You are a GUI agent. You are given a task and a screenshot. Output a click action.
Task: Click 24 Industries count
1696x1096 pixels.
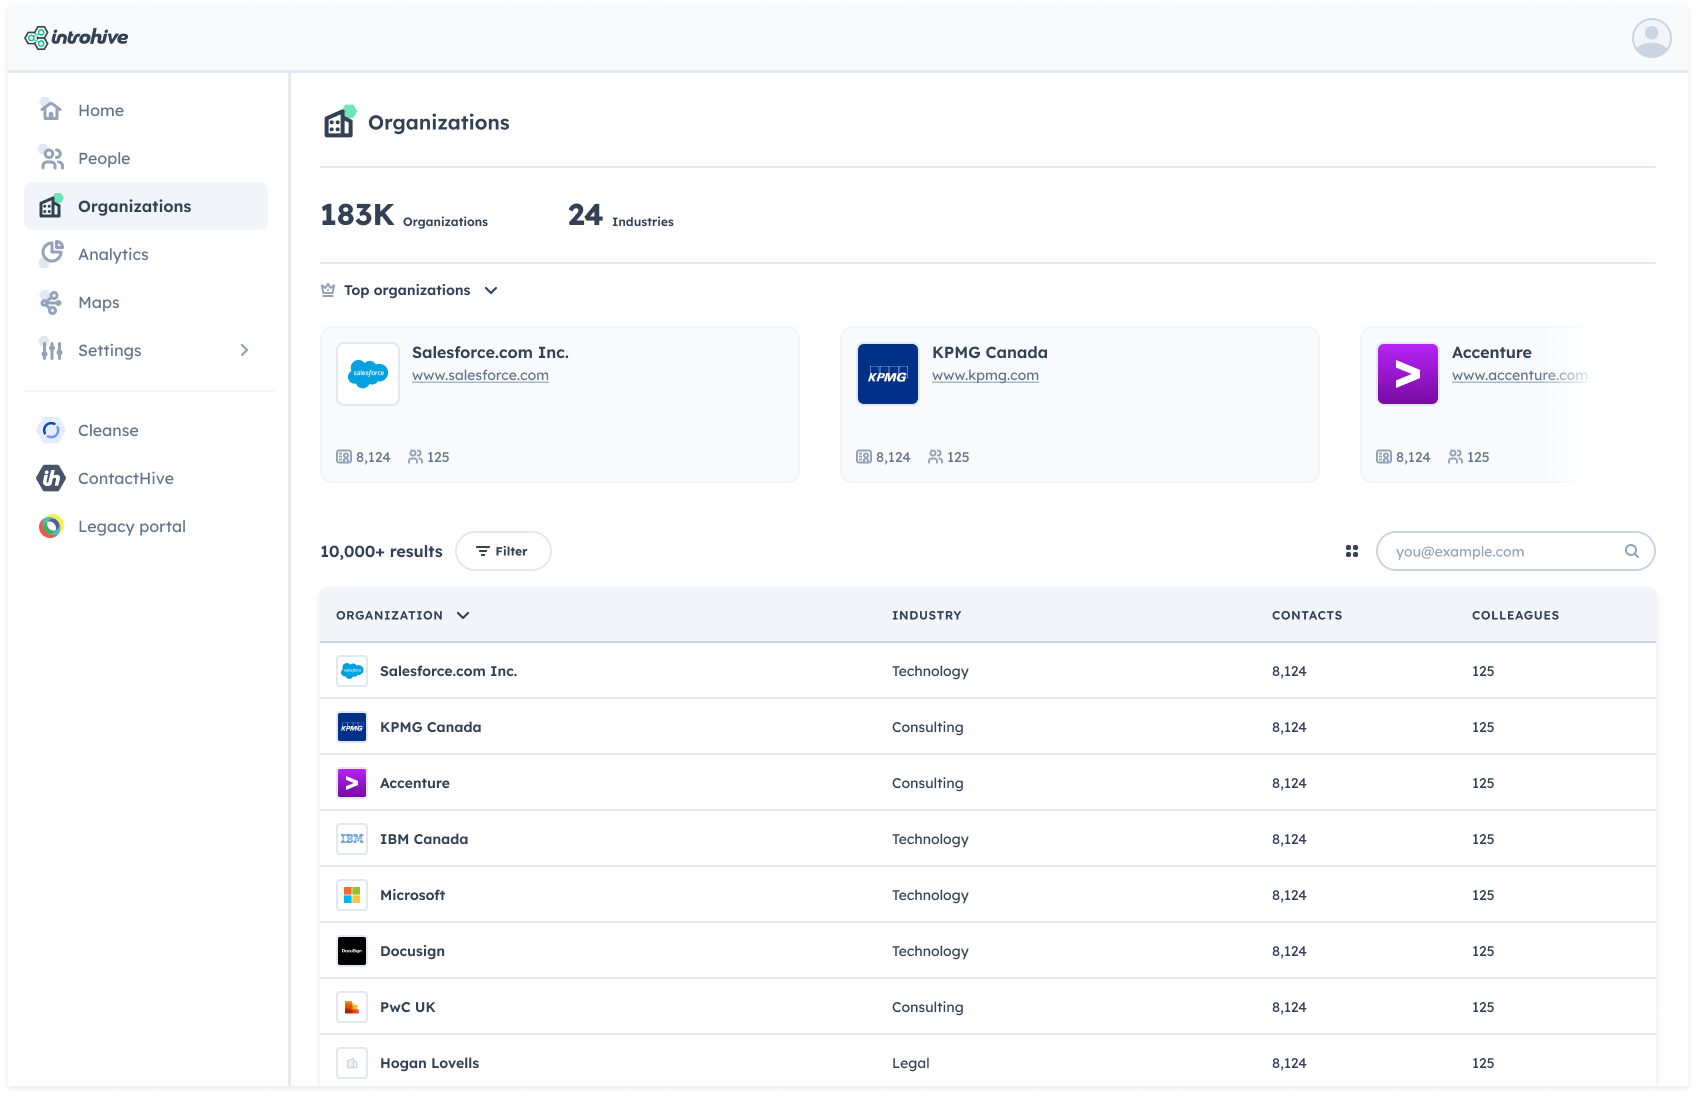point(620,215)
